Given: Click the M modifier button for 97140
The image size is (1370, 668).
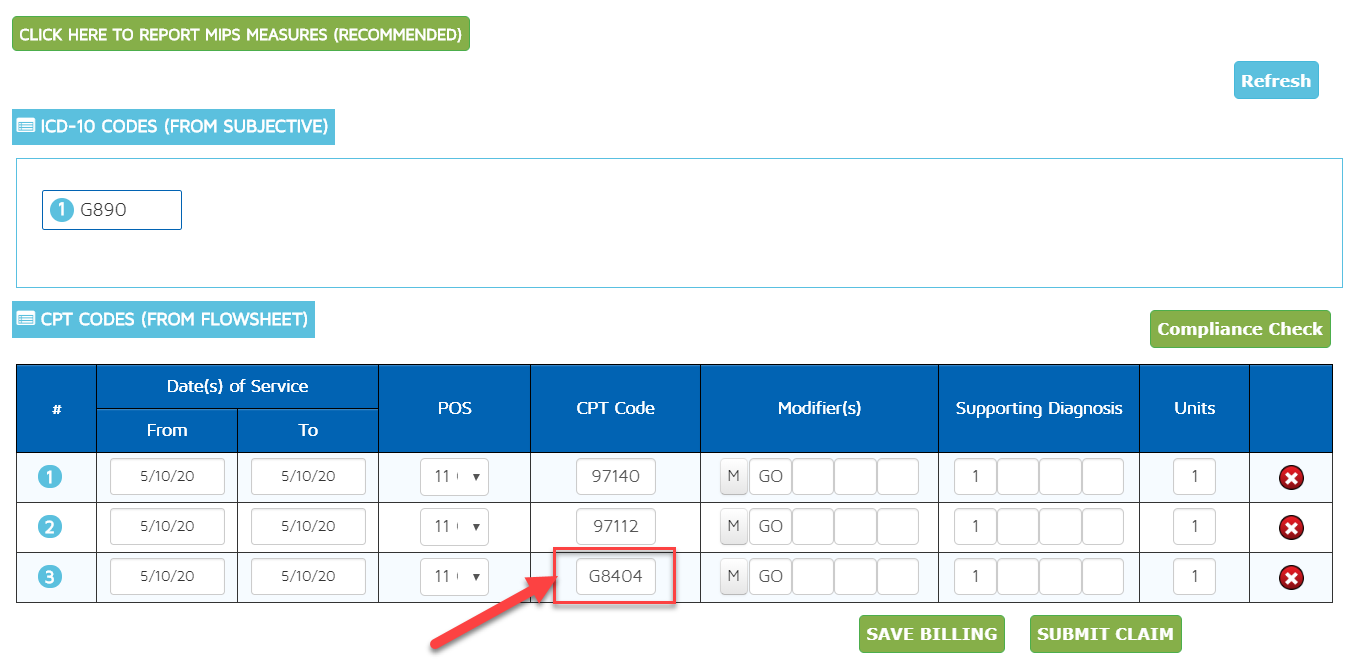Looking at the screenshot, I should 733,477.
